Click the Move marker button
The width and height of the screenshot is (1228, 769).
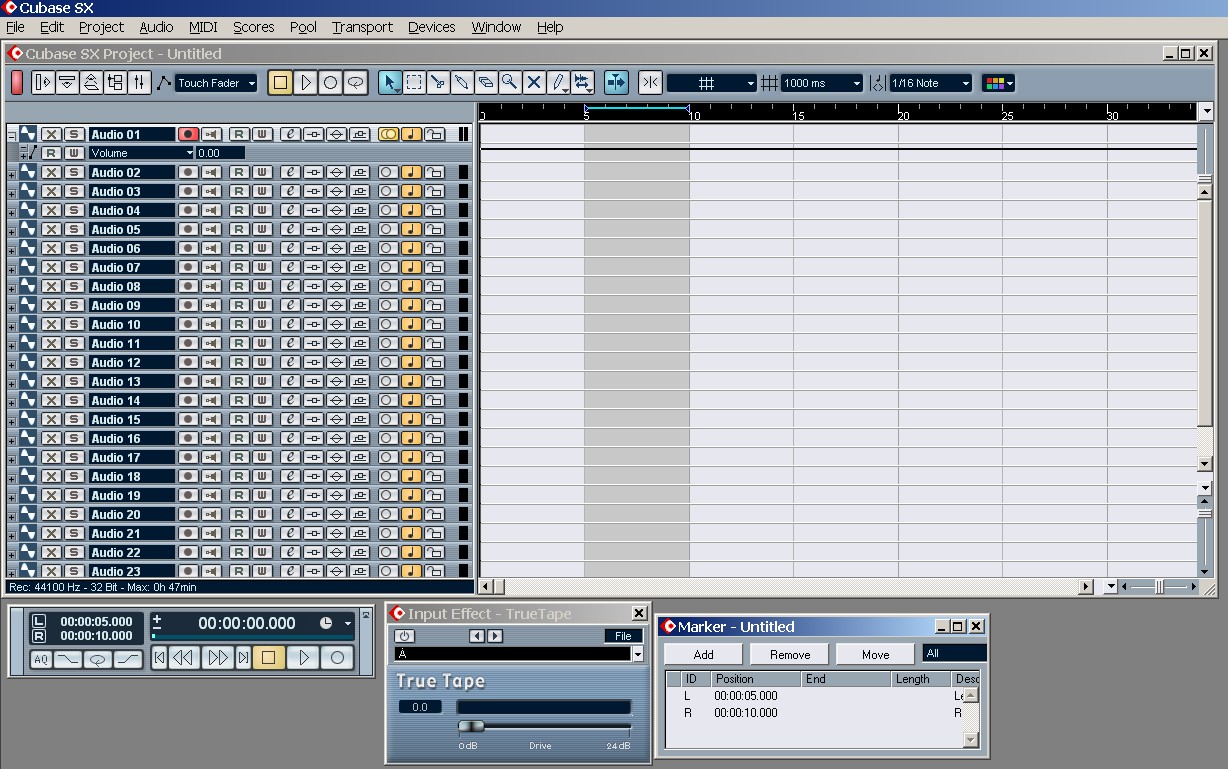[876, 654]
